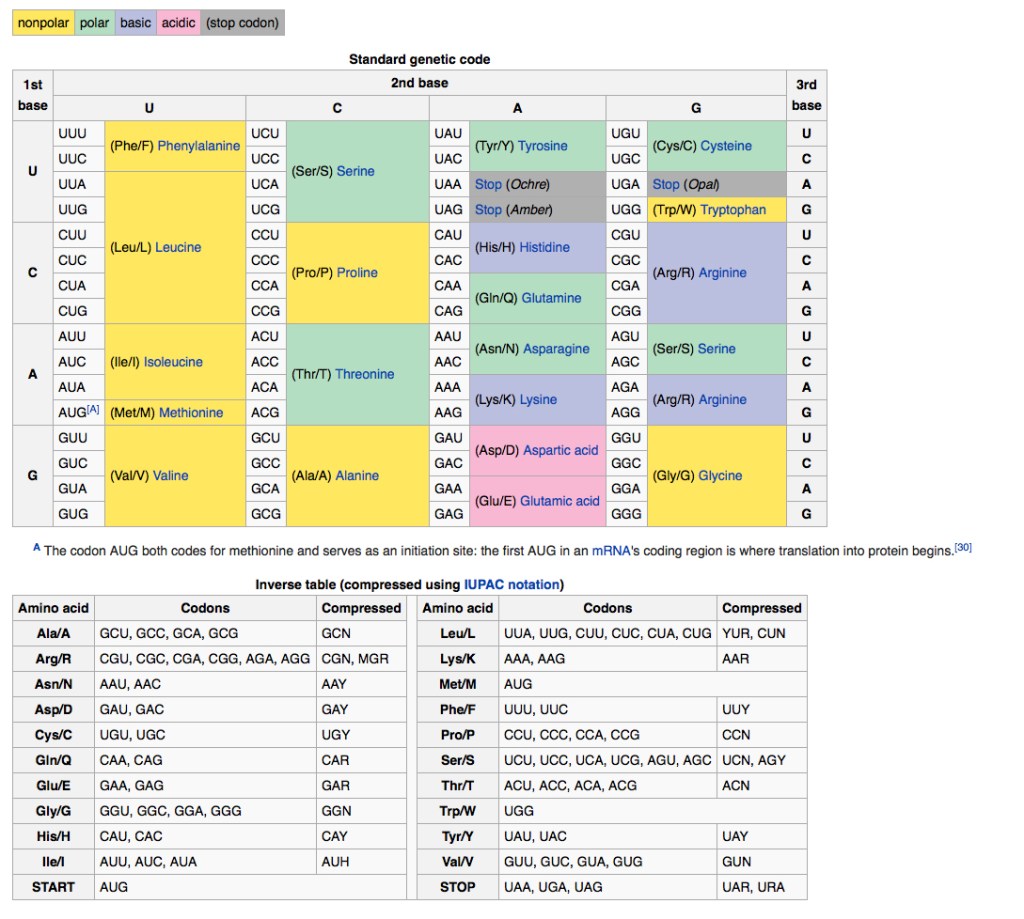1024x919 pixels.
Task: Click the Histidine link
Action: pyautogui.click(x=544, y=247)
